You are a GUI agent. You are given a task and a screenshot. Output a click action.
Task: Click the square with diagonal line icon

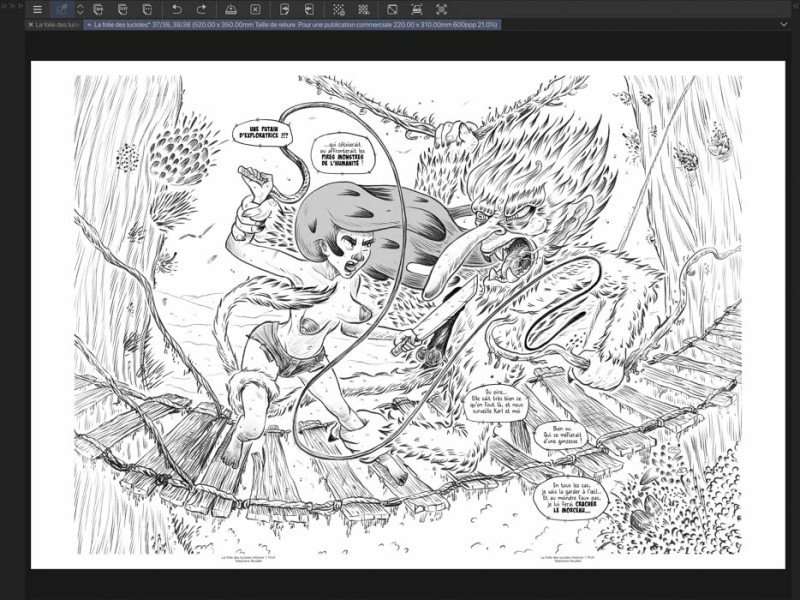click(393, 9)
